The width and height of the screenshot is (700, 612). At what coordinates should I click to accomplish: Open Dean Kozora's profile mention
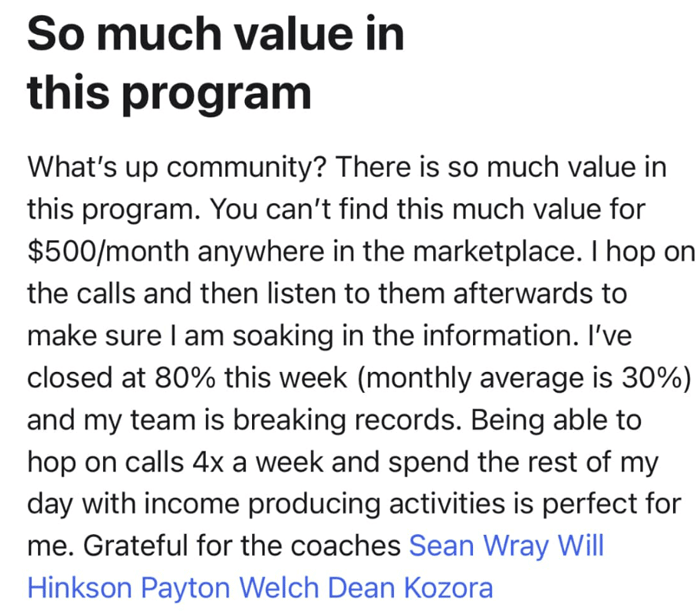(x=410, y=588)
